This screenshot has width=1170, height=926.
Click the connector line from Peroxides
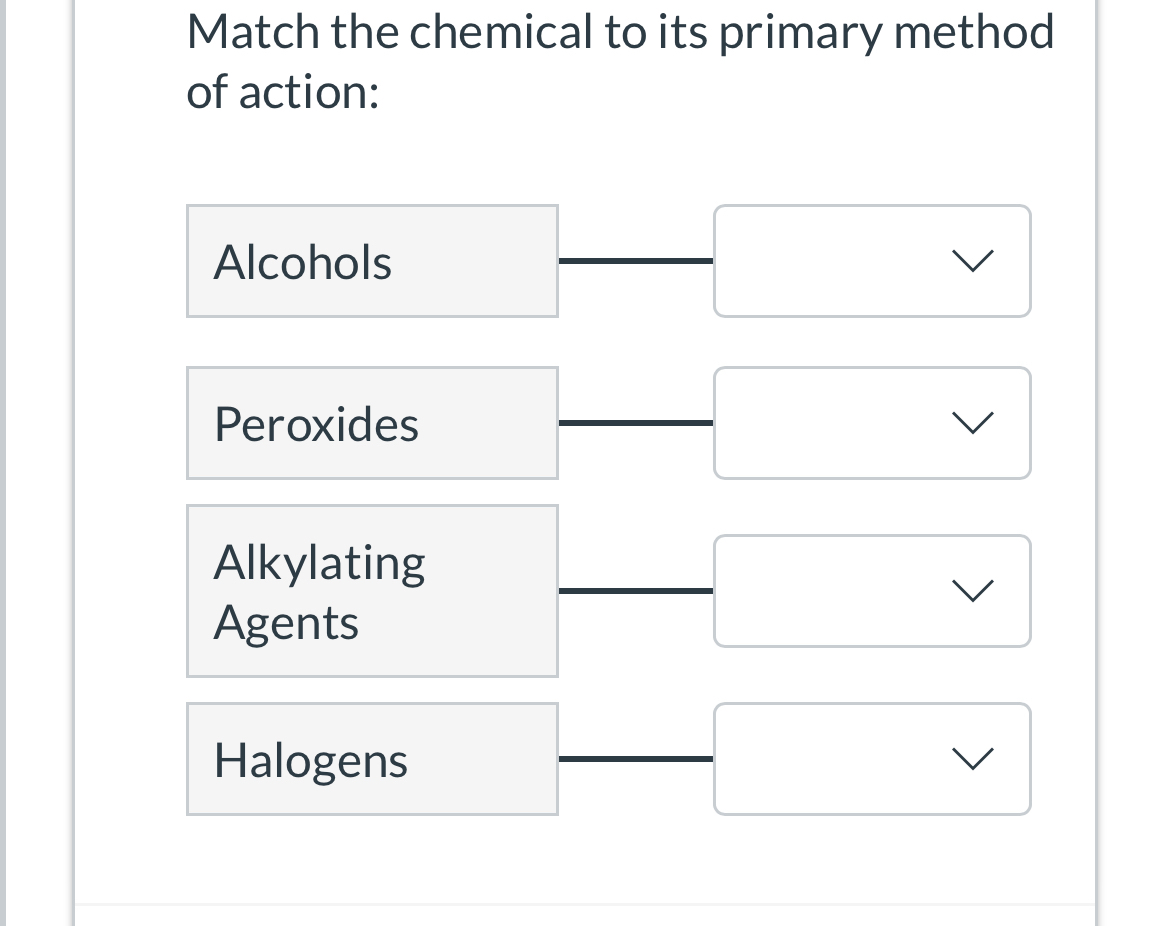pyautogui.click(x=635, y=423)
